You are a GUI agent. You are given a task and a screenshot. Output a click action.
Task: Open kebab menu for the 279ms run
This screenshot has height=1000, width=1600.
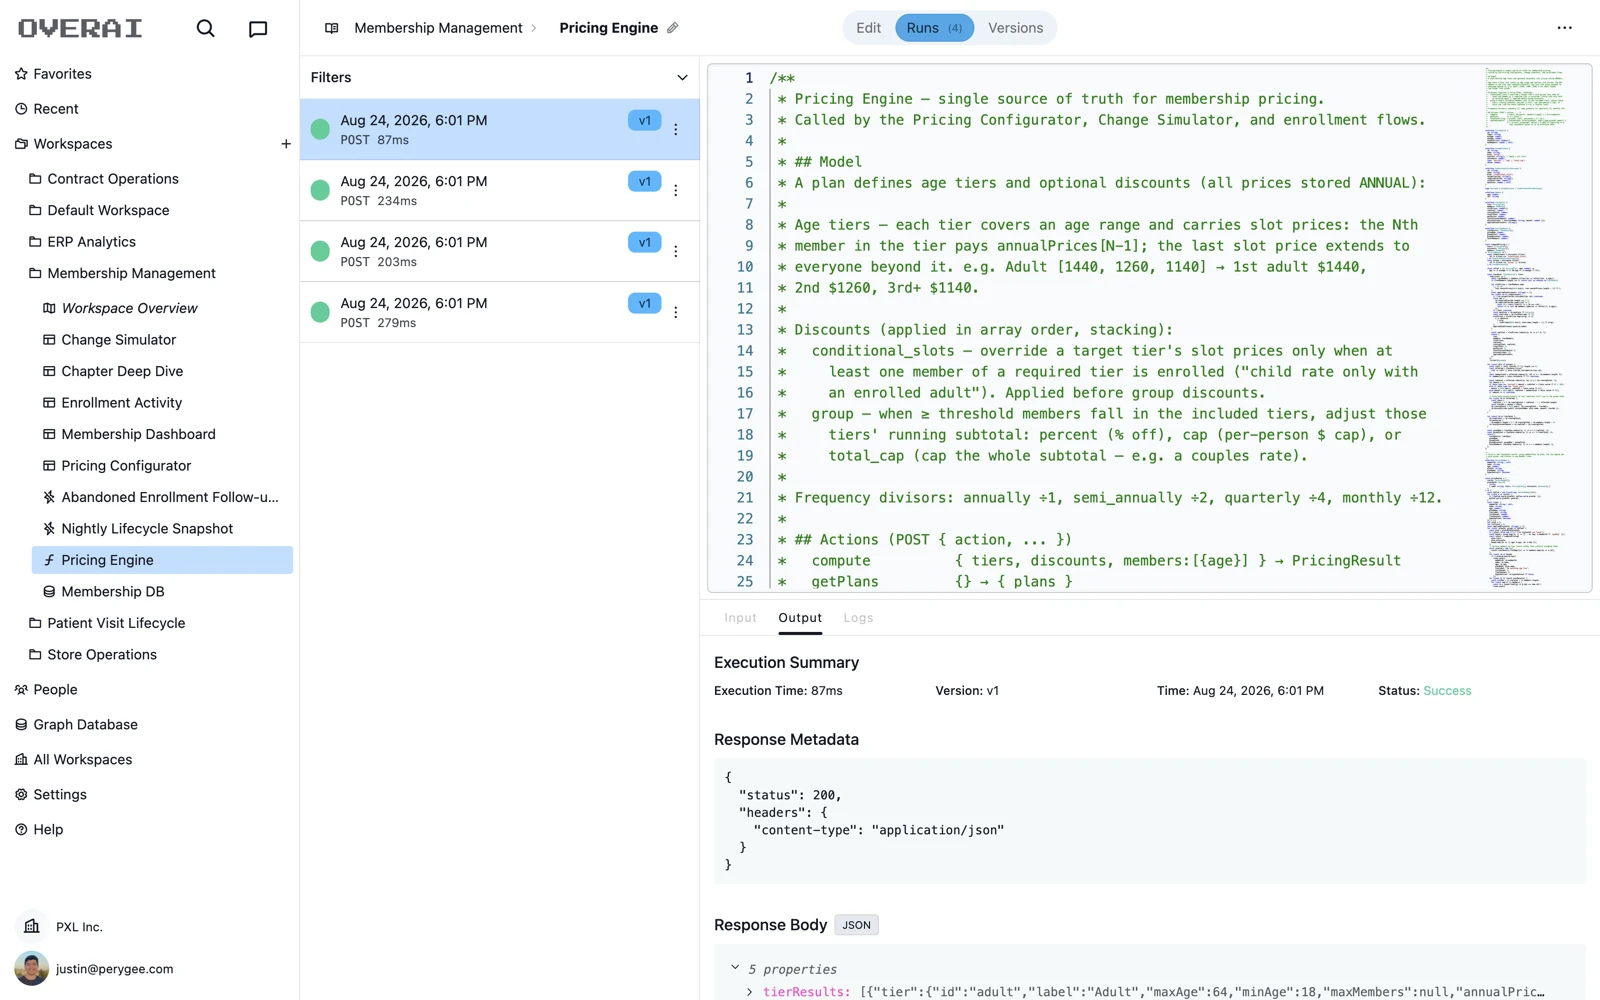coord(676,312)
